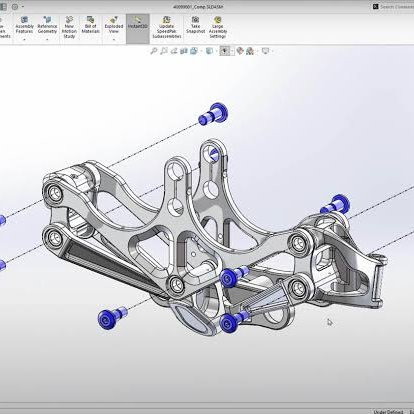Return to Previous View
Screen dimensions: 414x414
coord(174,51)
